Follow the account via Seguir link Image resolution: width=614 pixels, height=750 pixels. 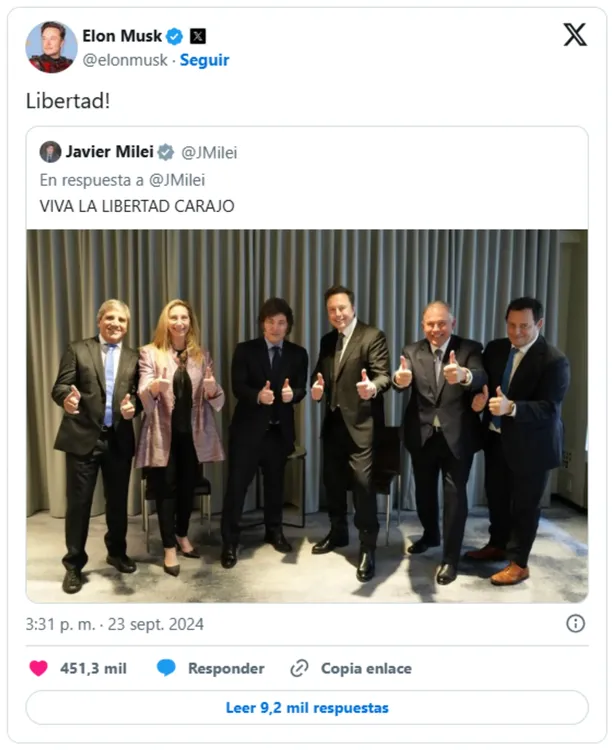(x=204, y=60)
